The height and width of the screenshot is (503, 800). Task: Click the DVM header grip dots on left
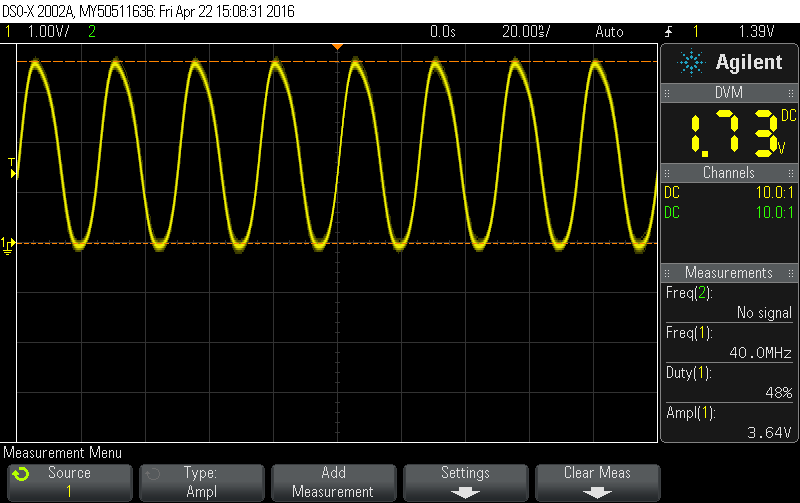(667, 93)
